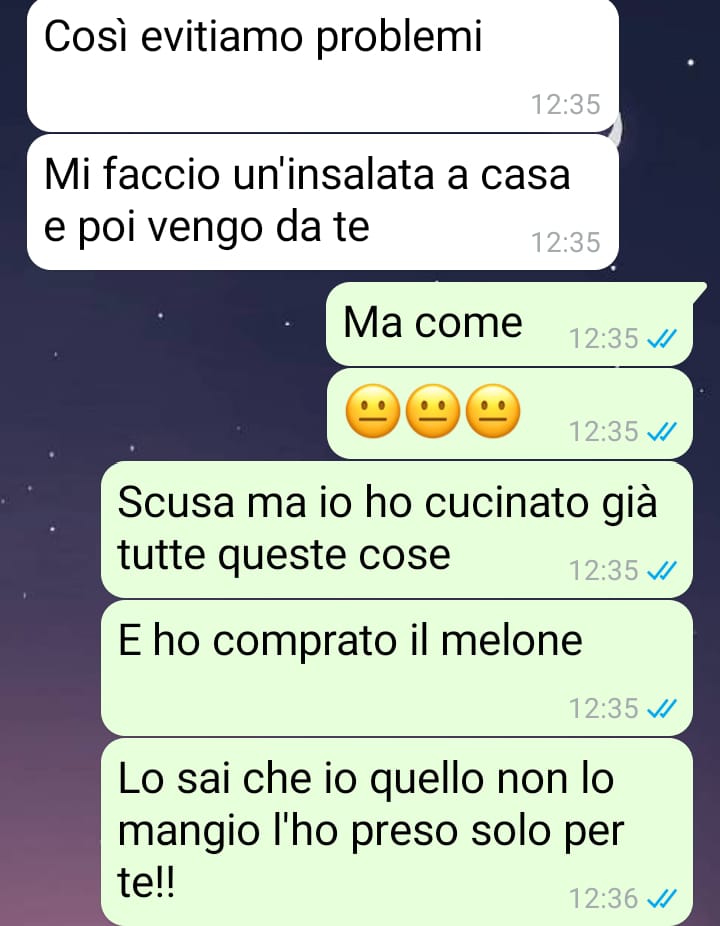This screenshot has height=926, width=720.
Task: Click the third neutral face emoji
Action: 493,411
